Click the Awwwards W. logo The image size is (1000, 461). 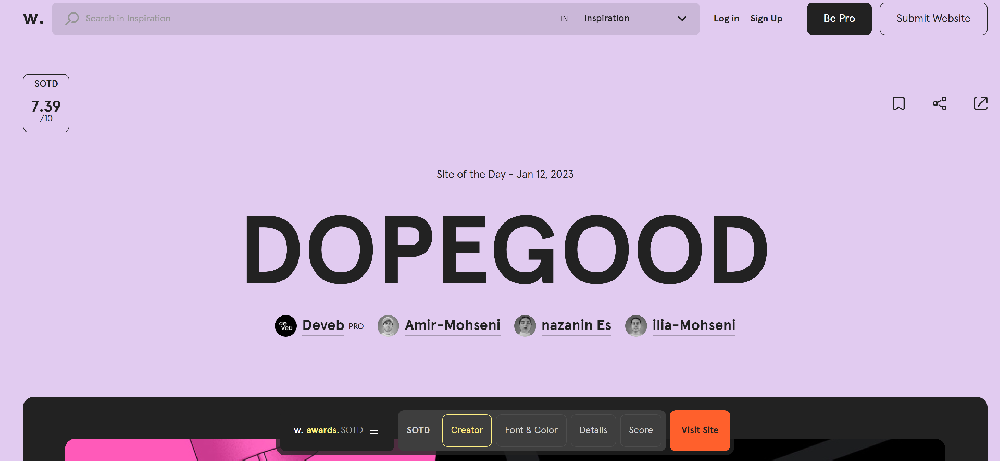[x=33, y=18]
